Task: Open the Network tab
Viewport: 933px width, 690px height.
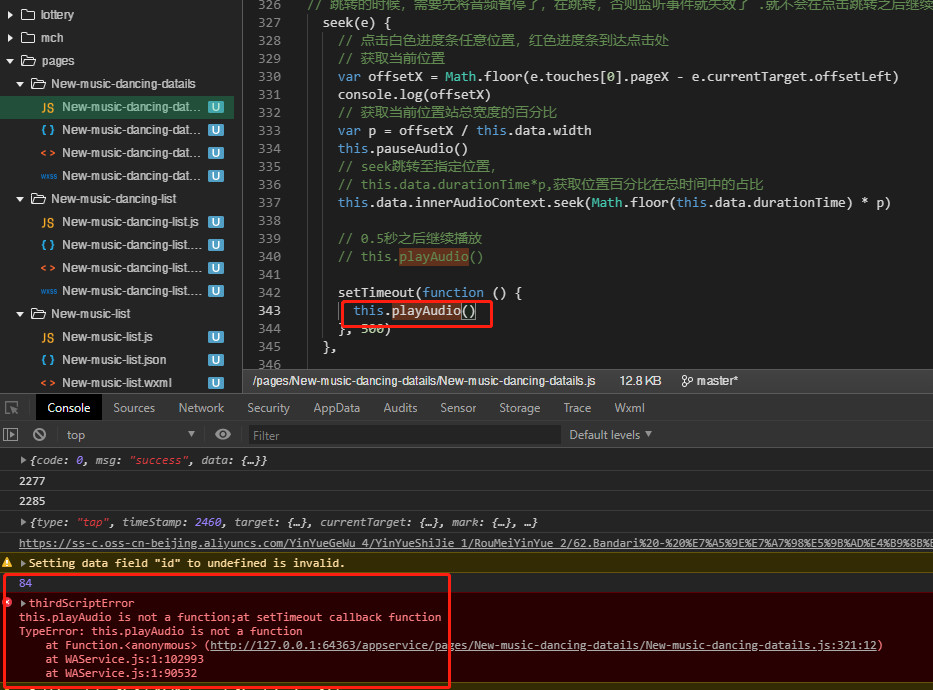Action: point(201,408)
